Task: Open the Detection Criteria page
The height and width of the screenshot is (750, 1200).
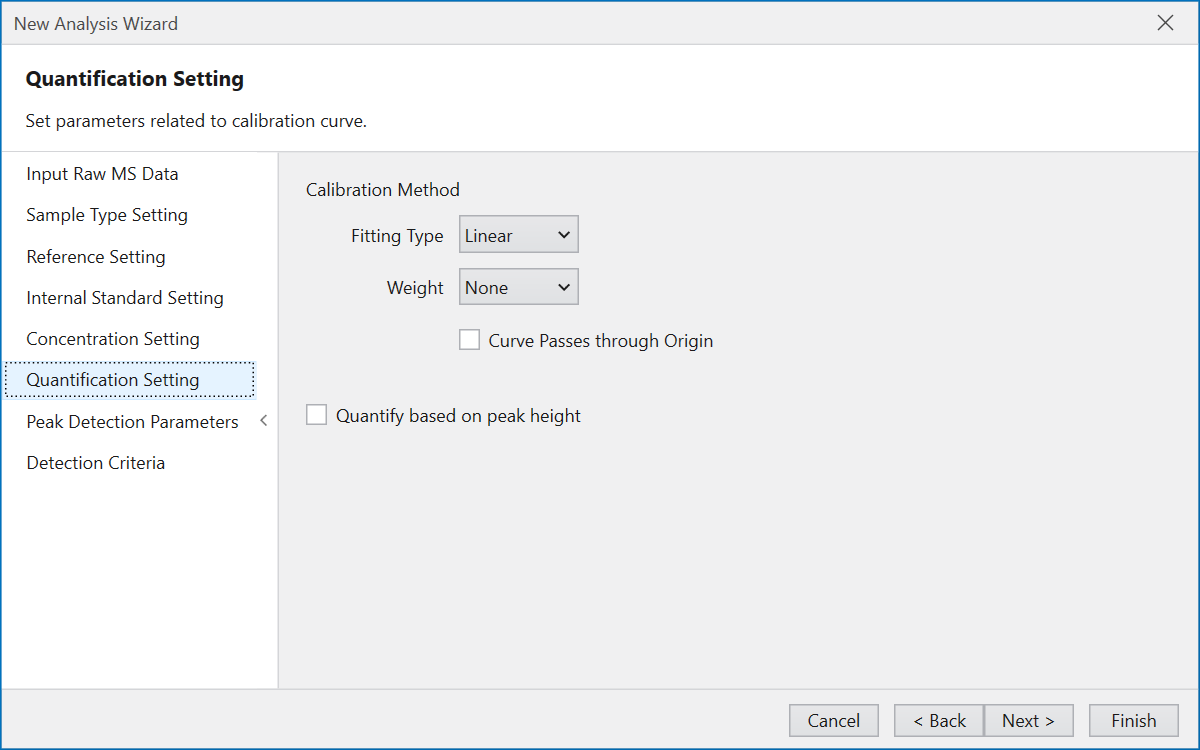Action: pyautogui.click(x=95, y=462)
